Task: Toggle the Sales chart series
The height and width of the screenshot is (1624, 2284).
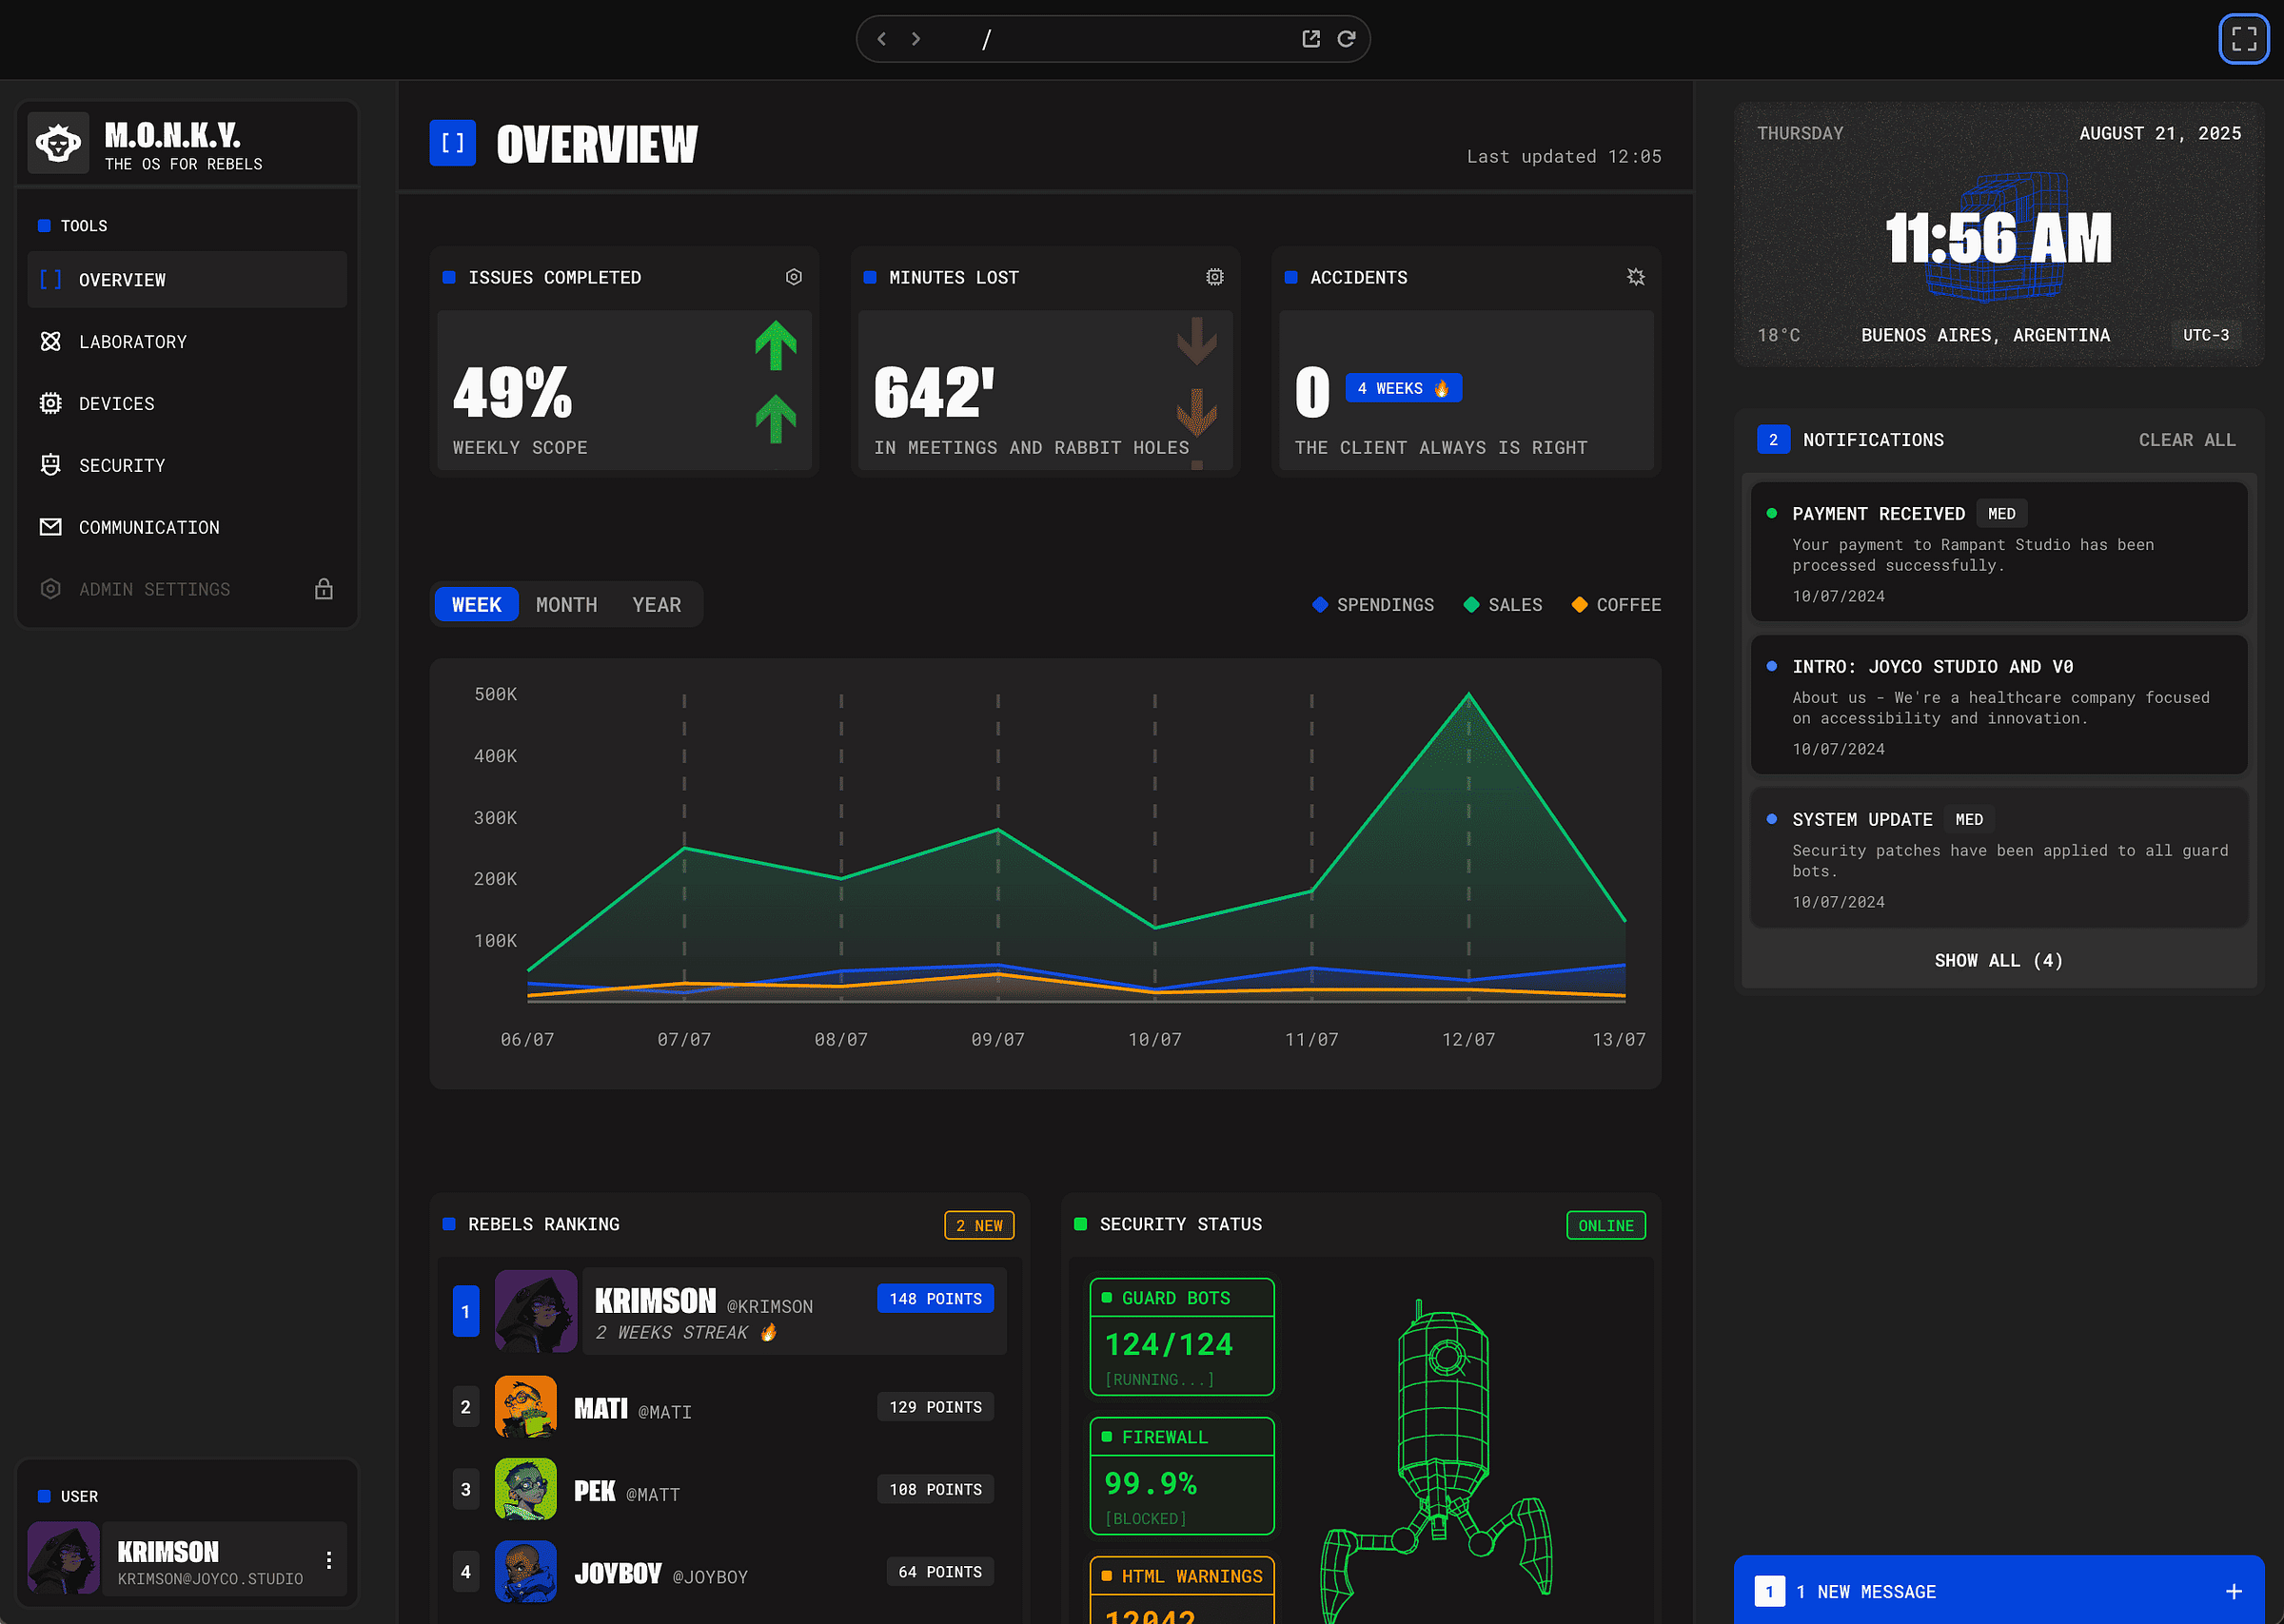Action: coord(1502,605)
